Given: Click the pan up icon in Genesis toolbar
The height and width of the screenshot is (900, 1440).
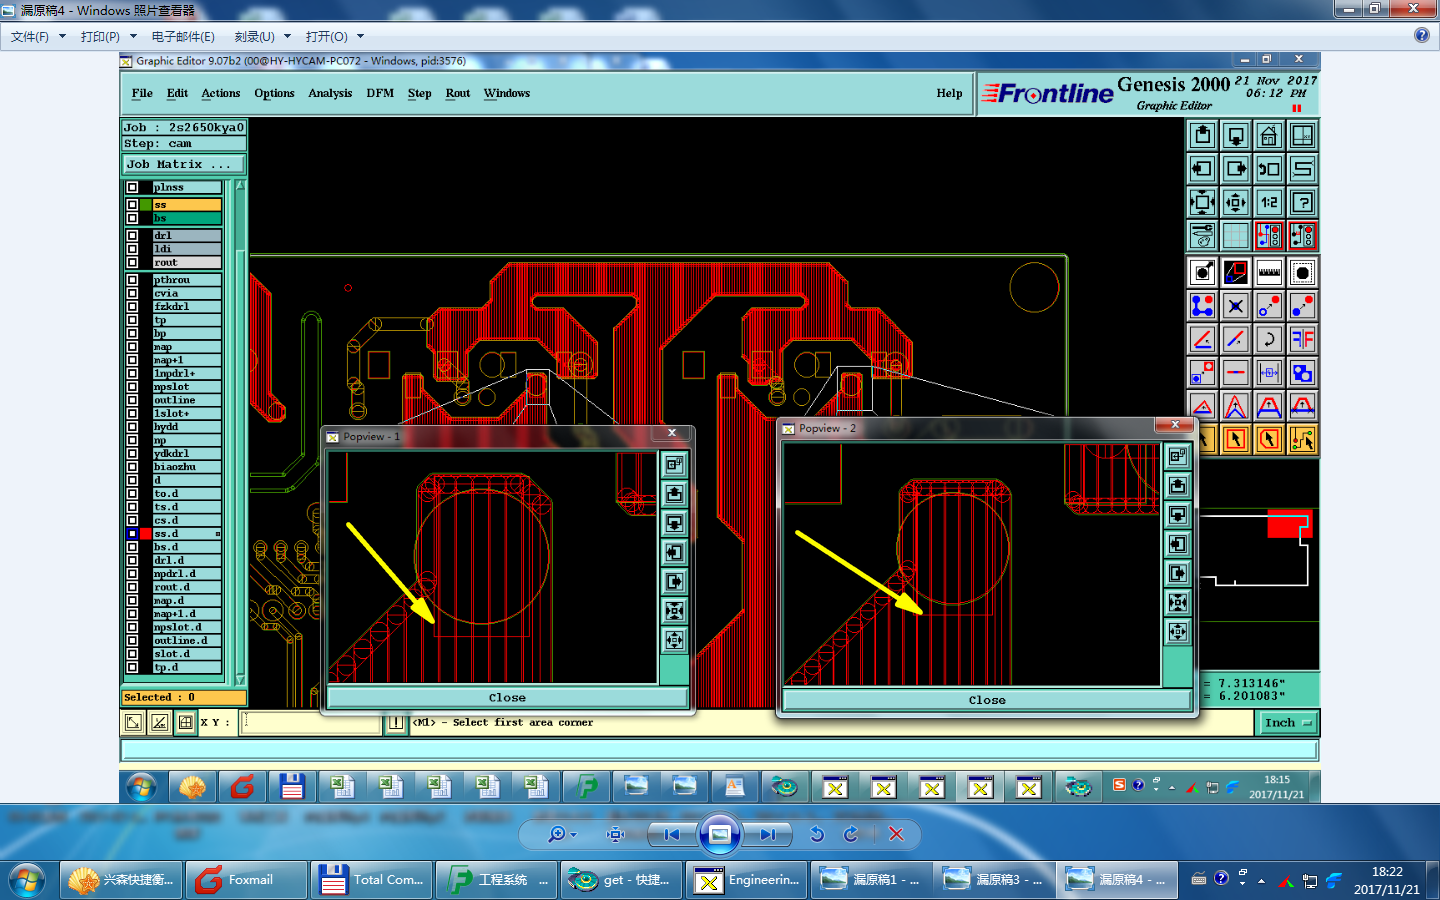Looking at the screenshot, I should tap(1202, 135).
